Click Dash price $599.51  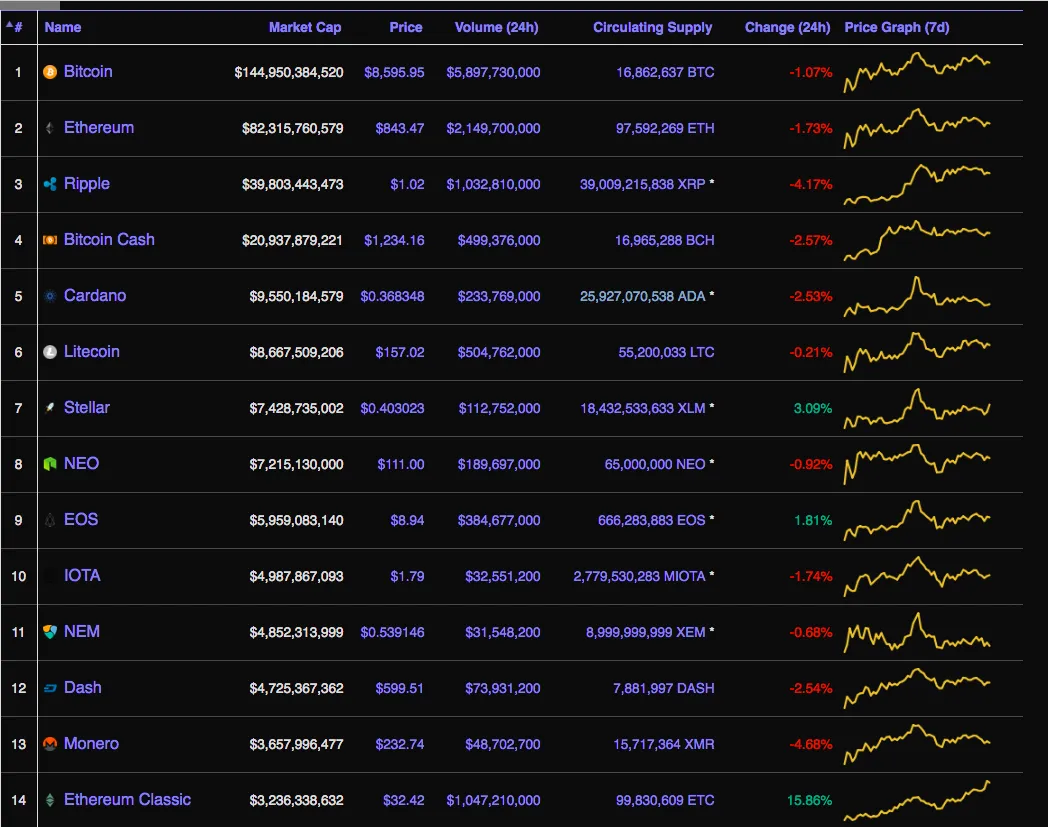pyautogui.click(x=400, y=688)
